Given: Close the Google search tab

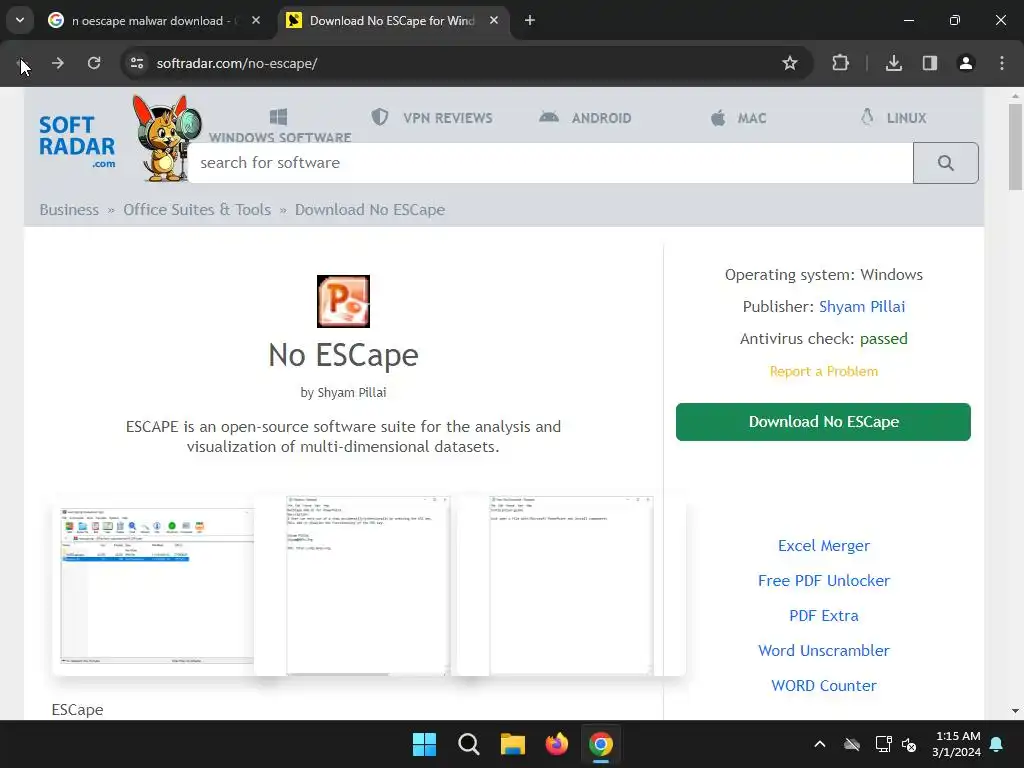Looking at the screenshot, I should (x=256, y=20).
